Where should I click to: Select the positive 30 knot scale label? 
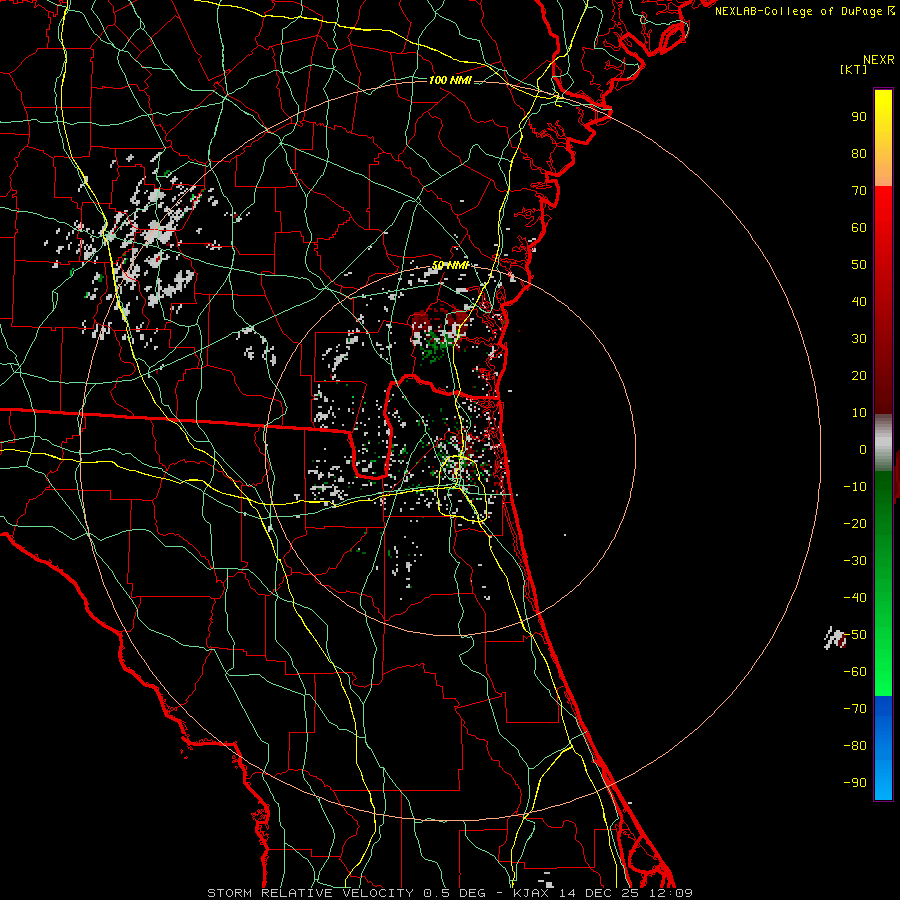859,339
